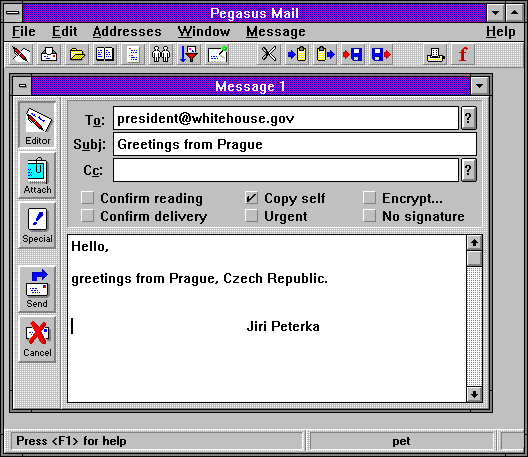The height and width of the screenshot is (457, 528).
Task: Click the Attach sidebar icon
Action: [x=37, y=175]
